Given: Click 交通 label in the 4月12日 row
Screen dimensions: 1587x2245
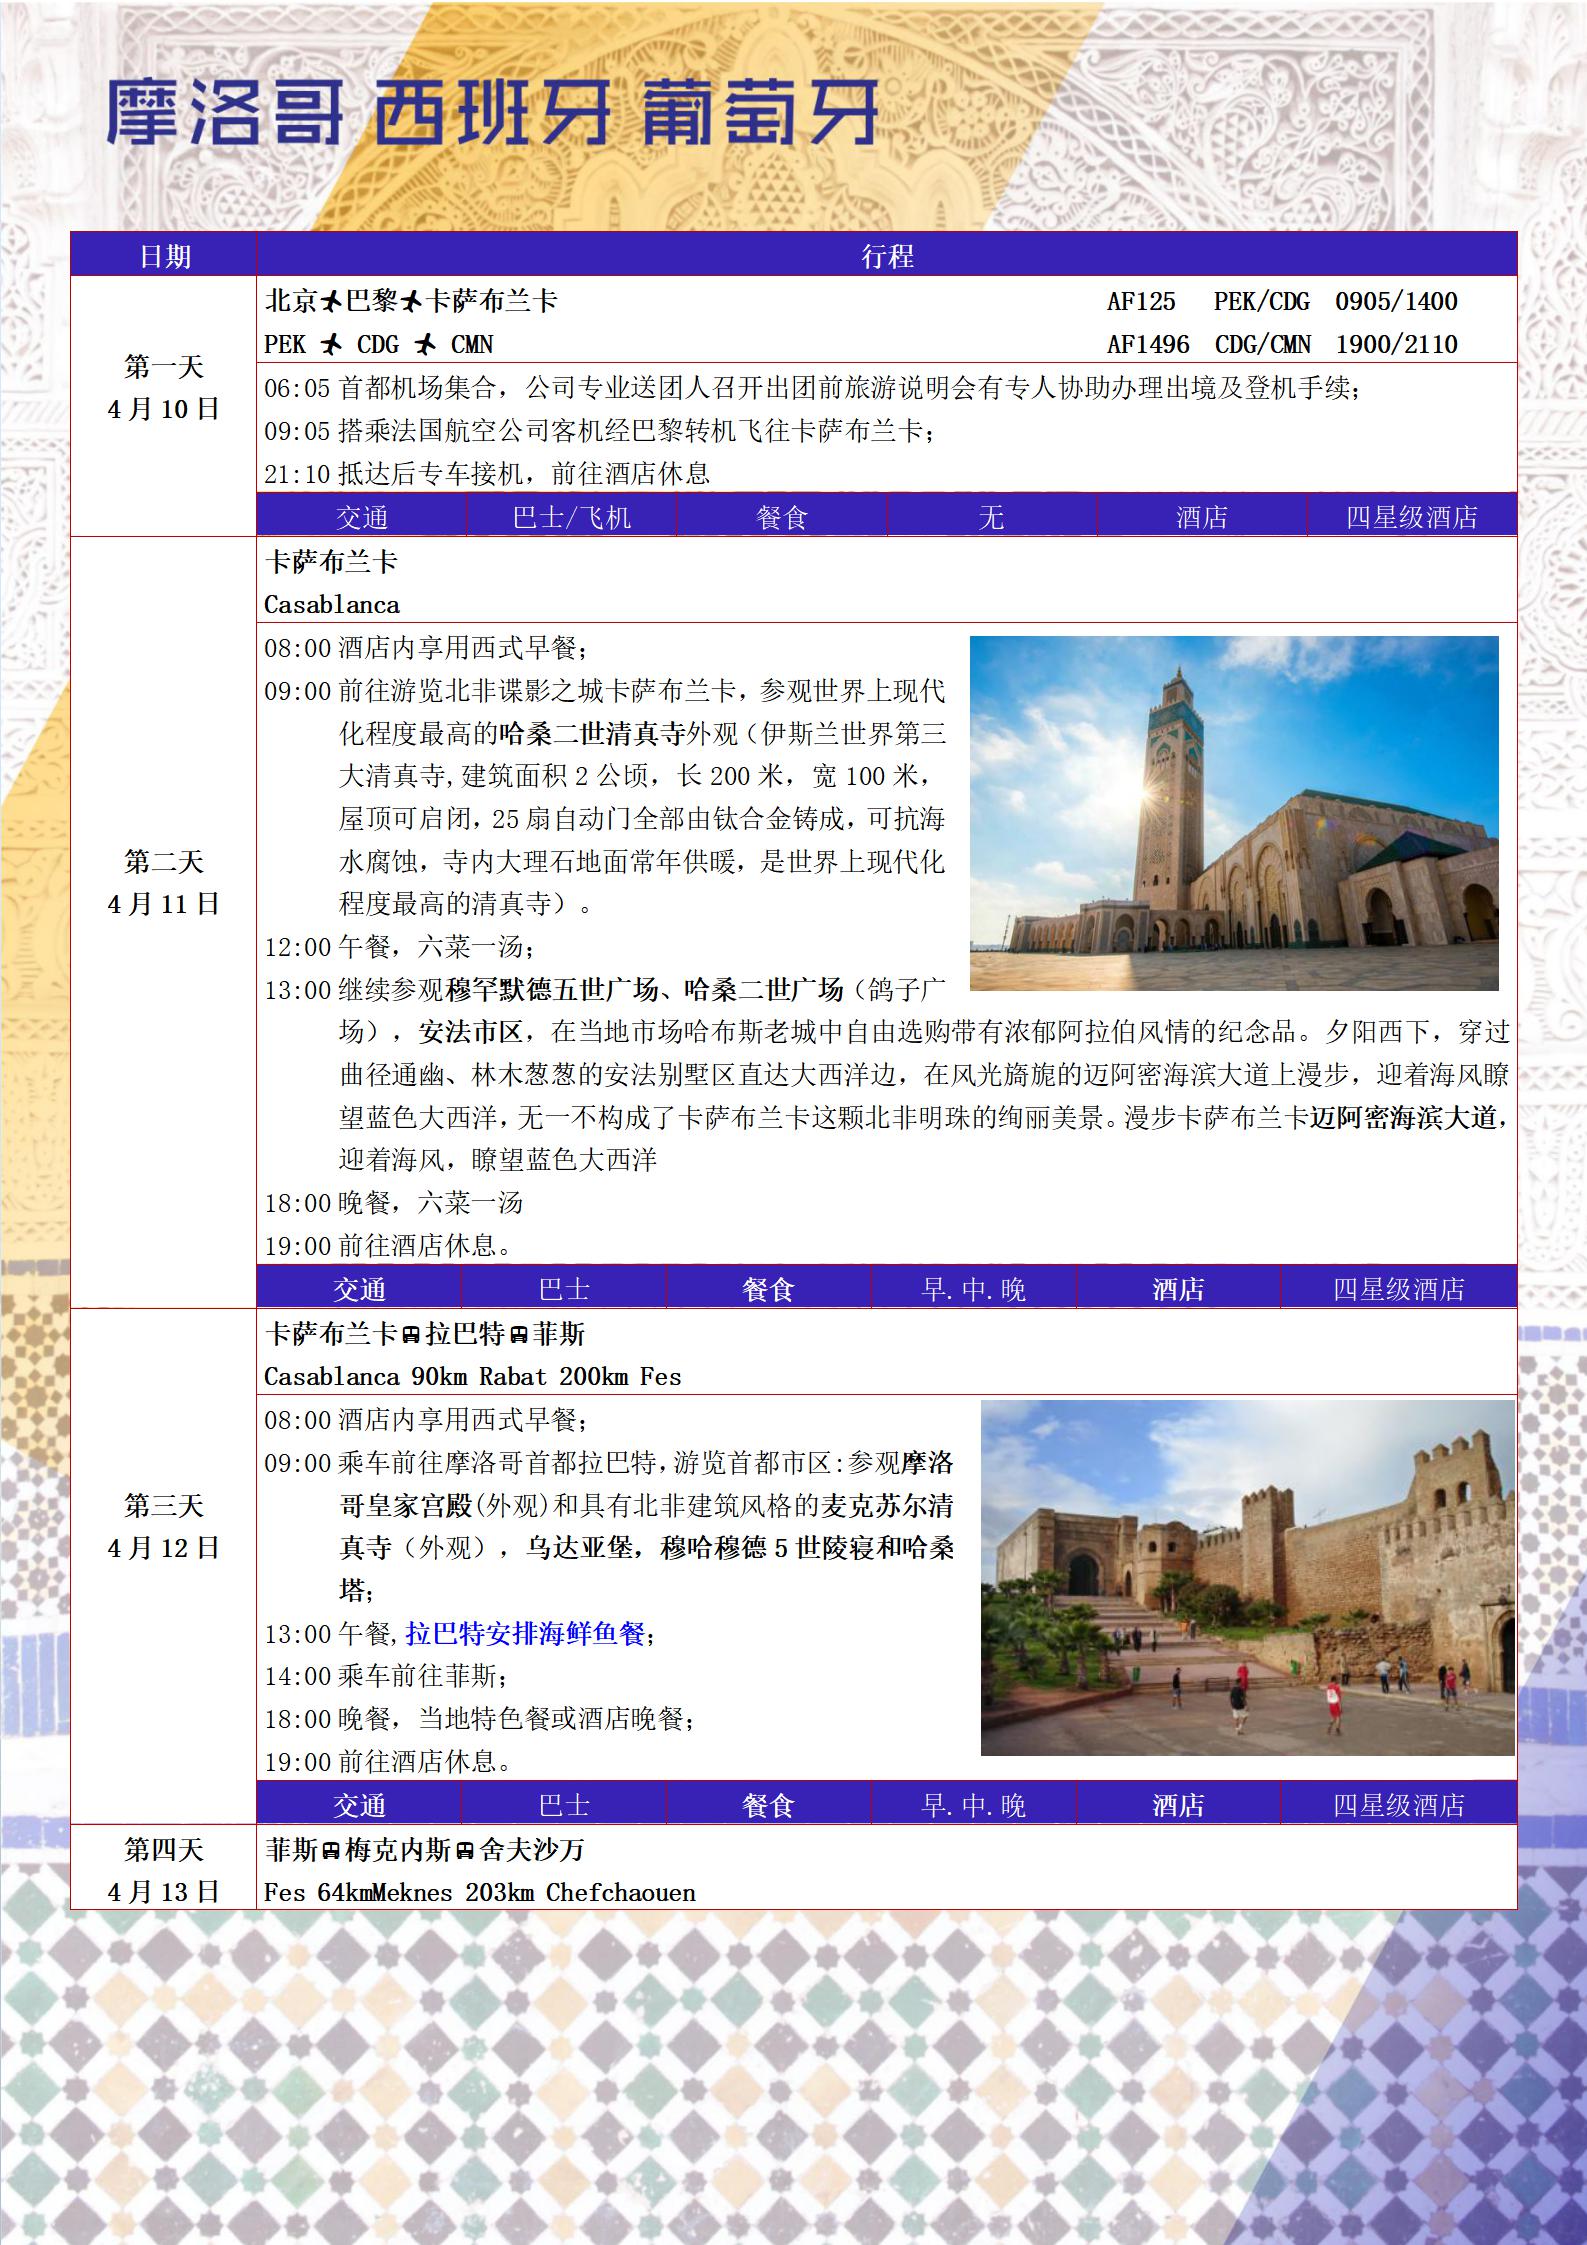Looking at the screenshot, I should [359, 1805].
